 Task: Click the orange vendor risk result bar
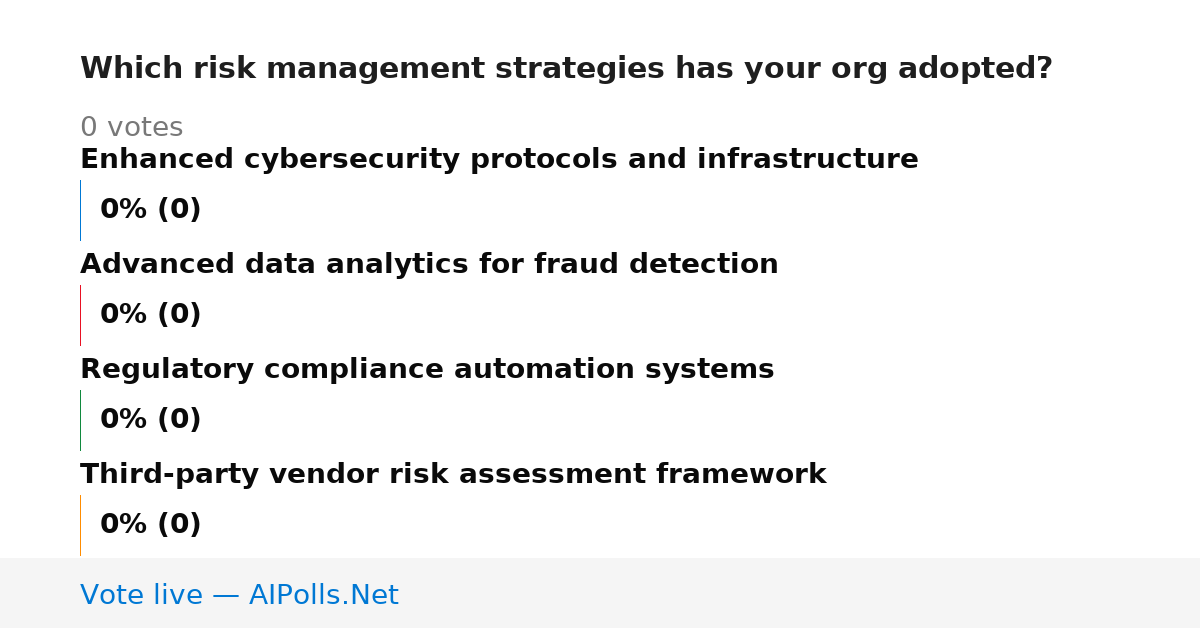[x=80, y=525]
